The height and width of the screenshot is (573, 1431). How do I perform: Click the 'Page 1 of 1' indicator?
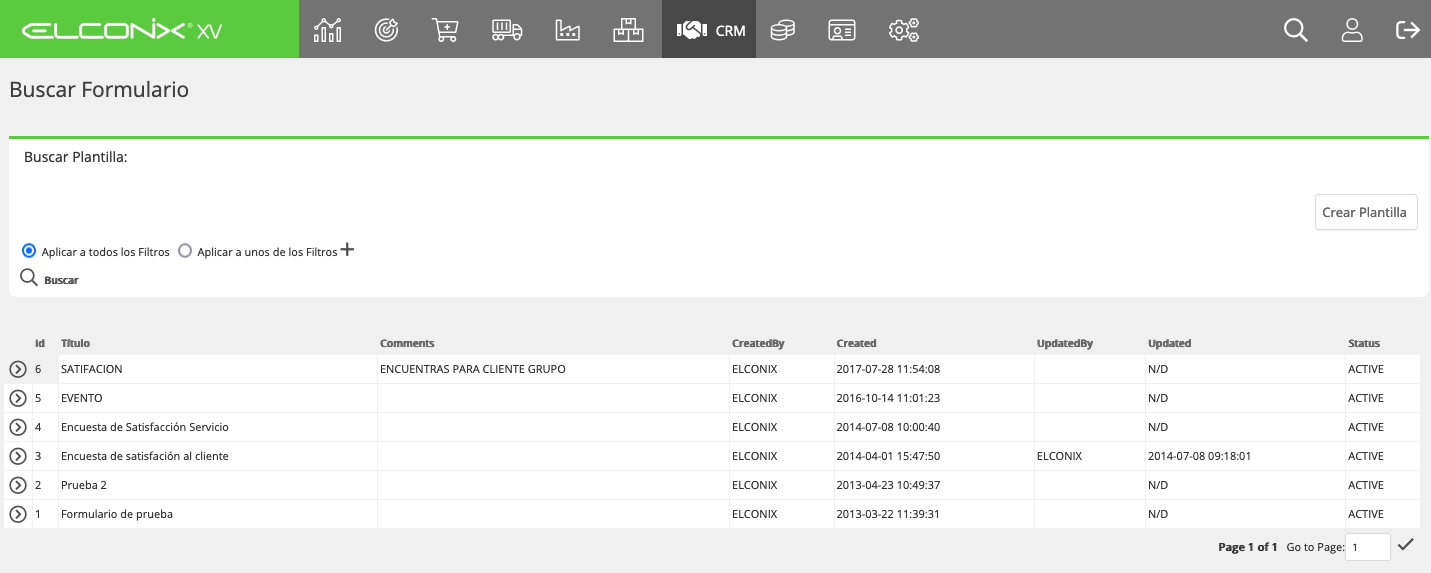(1248, 547)
